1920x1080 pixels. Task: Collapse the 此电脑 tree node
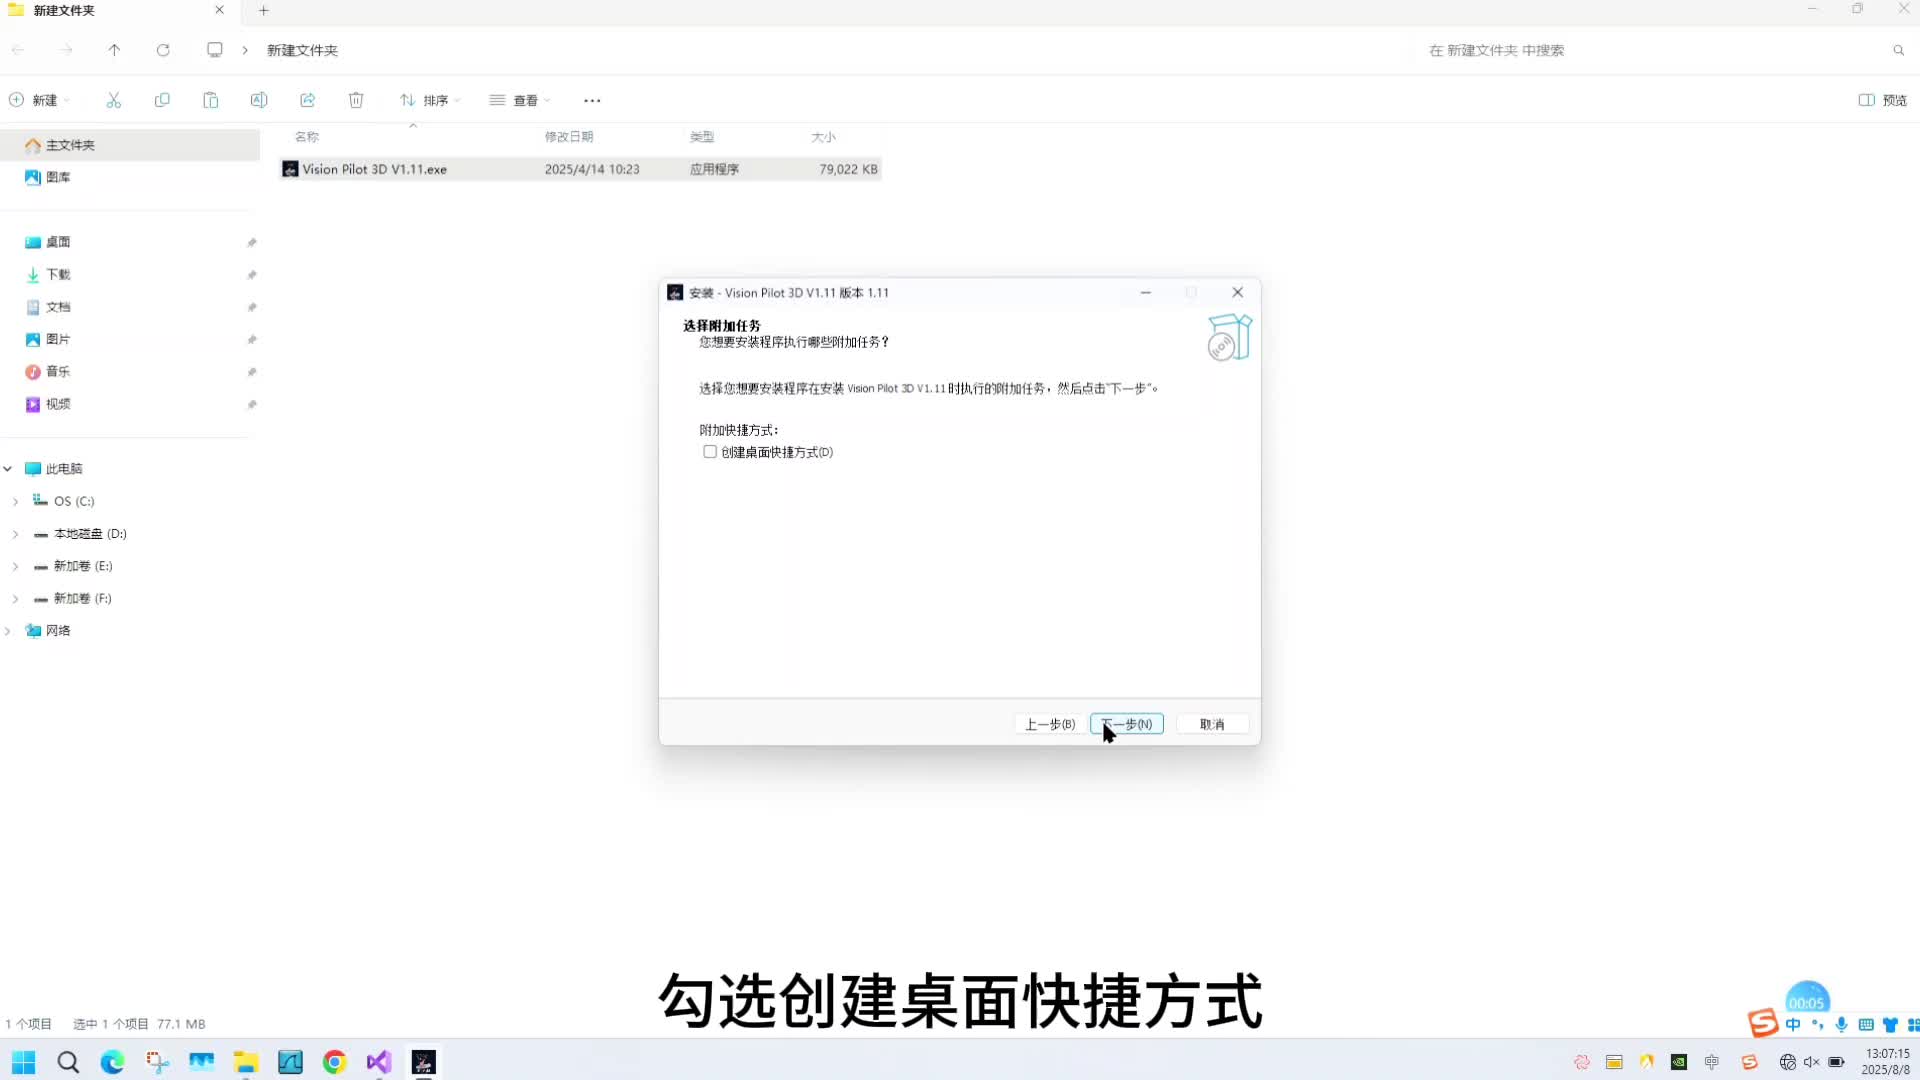coord(8,469)
